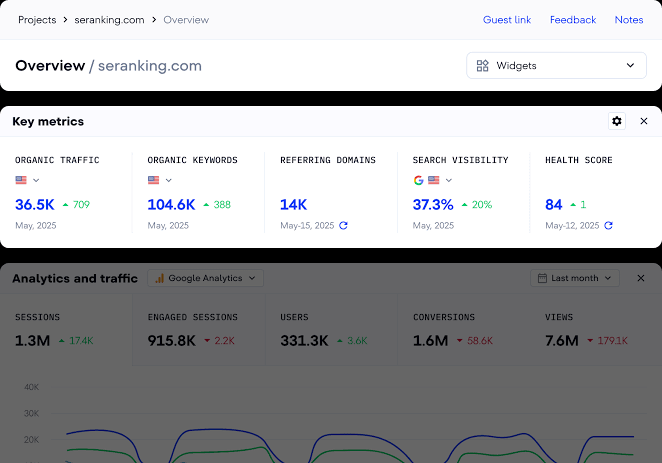Open Google Analytics source dropdown
Screen dimensions: 662x463
tap(205, 278)
